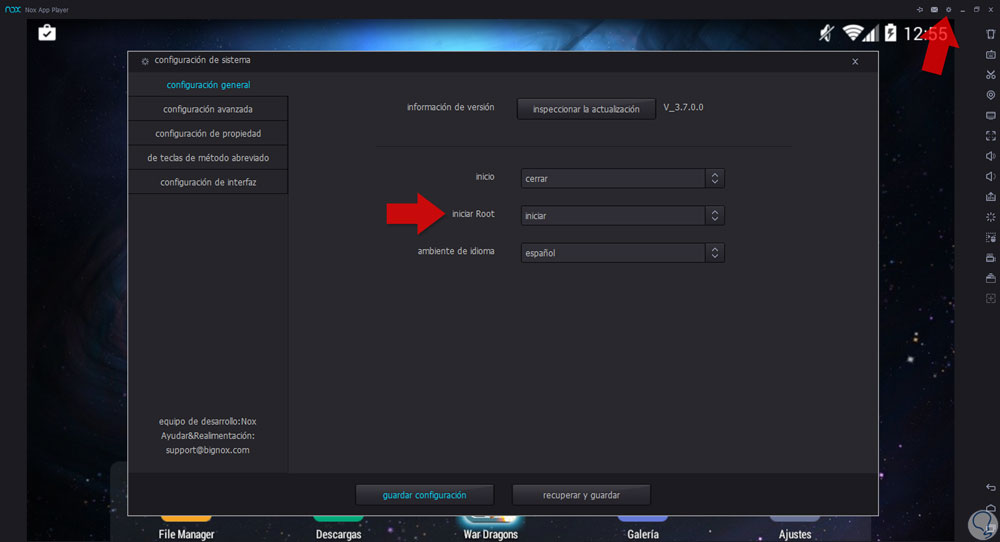Click the configuración de sistema title text
The width and height of the screenshot is (1000, 542).
(202, 60)
